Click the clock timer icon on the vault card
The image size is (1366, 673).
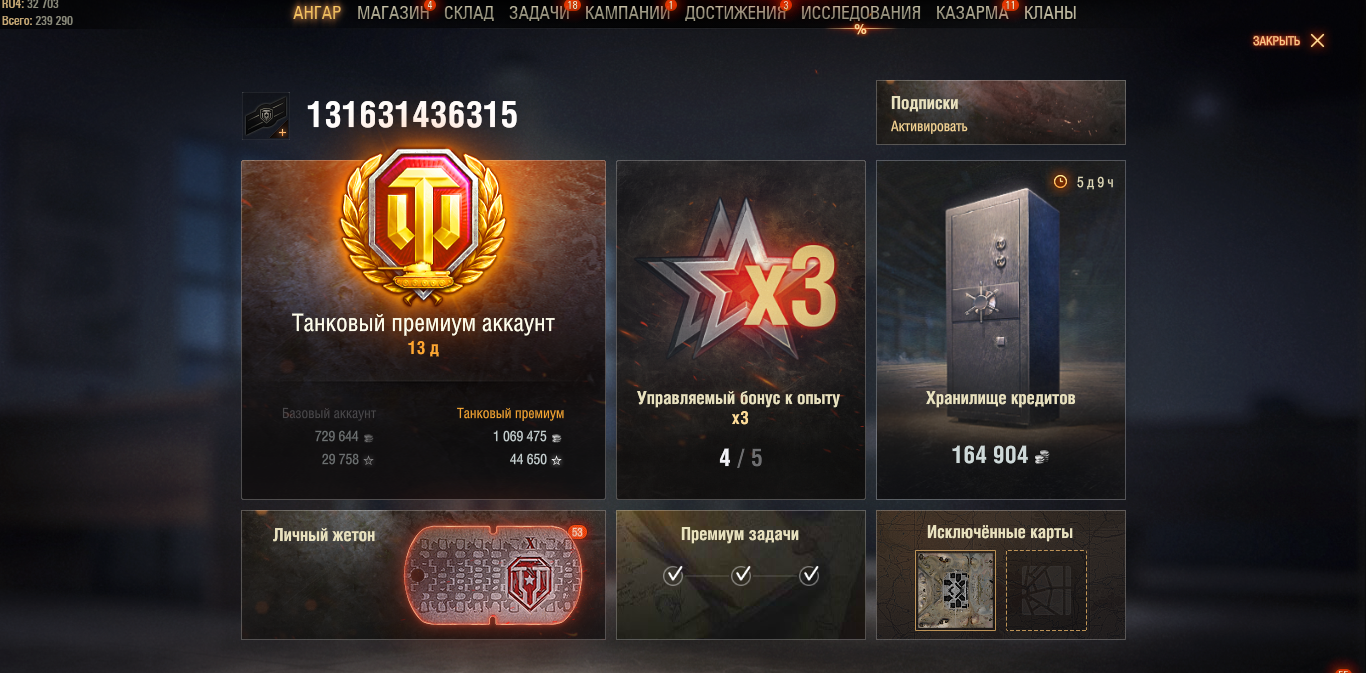click(1060, 182)
